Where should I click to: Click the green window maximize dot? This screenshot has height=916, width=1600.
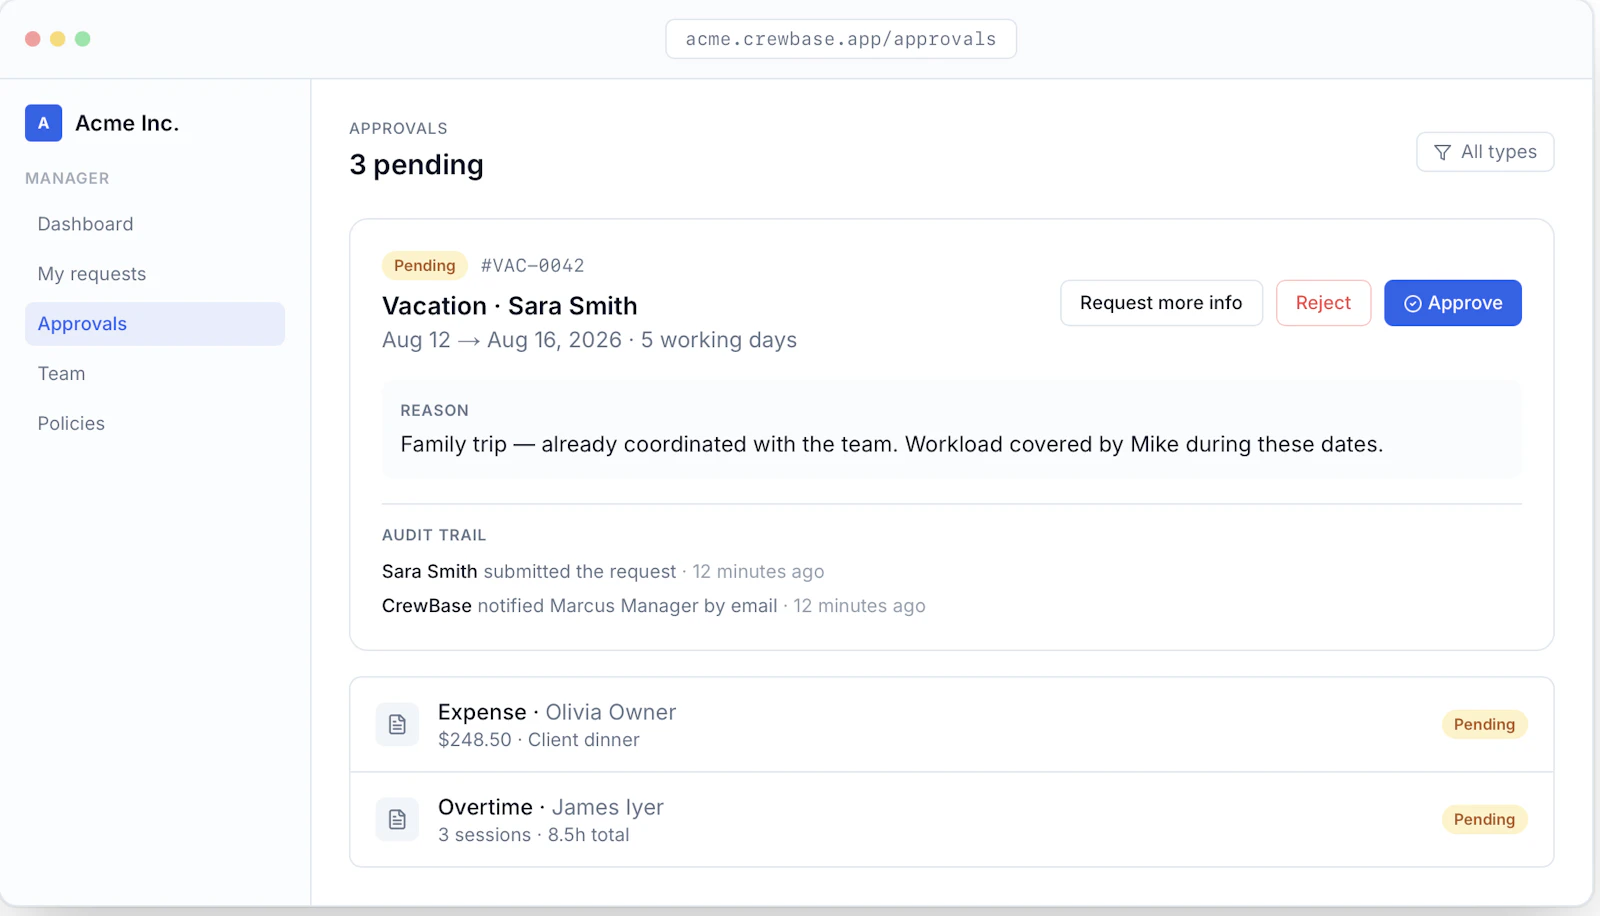click(83, 39)
